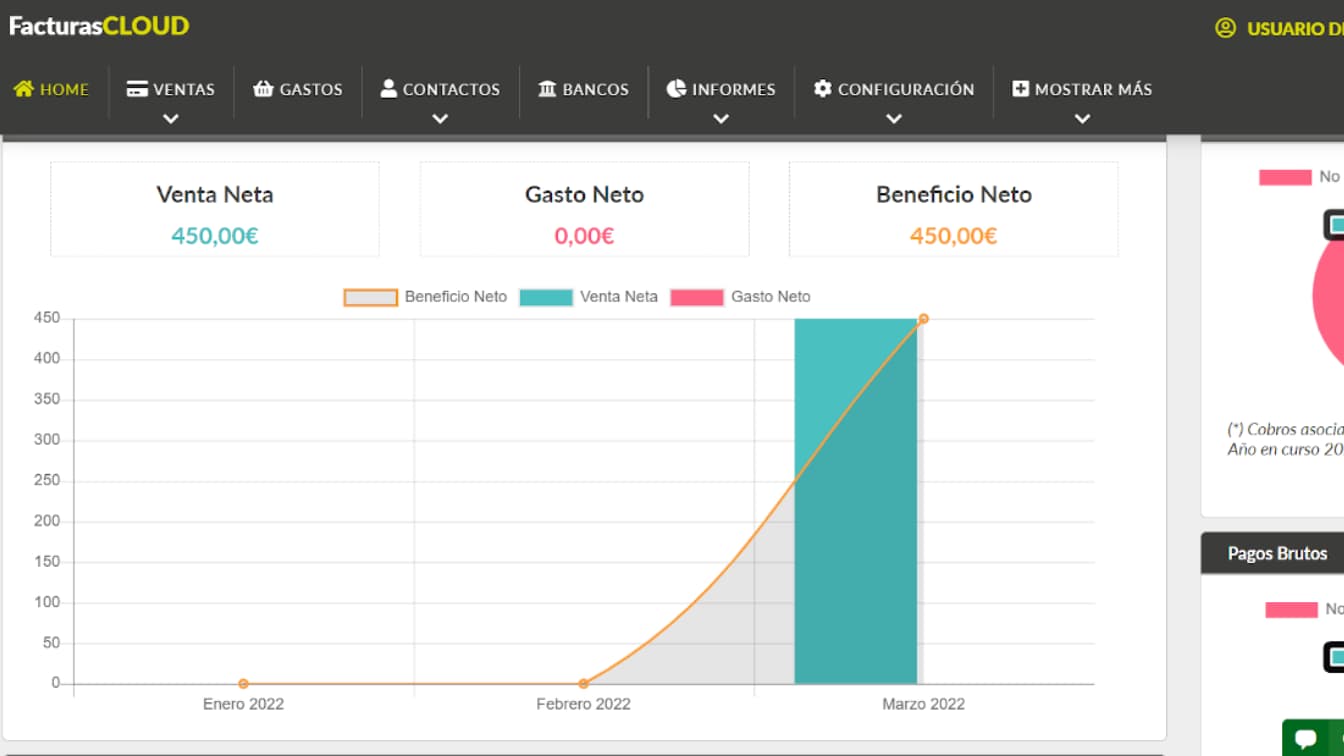Viewport: 1344px width, 756px height.
Task: Click the pie chart icon for INFORMES
Action: pyautogui.click(x=676, y=89)
